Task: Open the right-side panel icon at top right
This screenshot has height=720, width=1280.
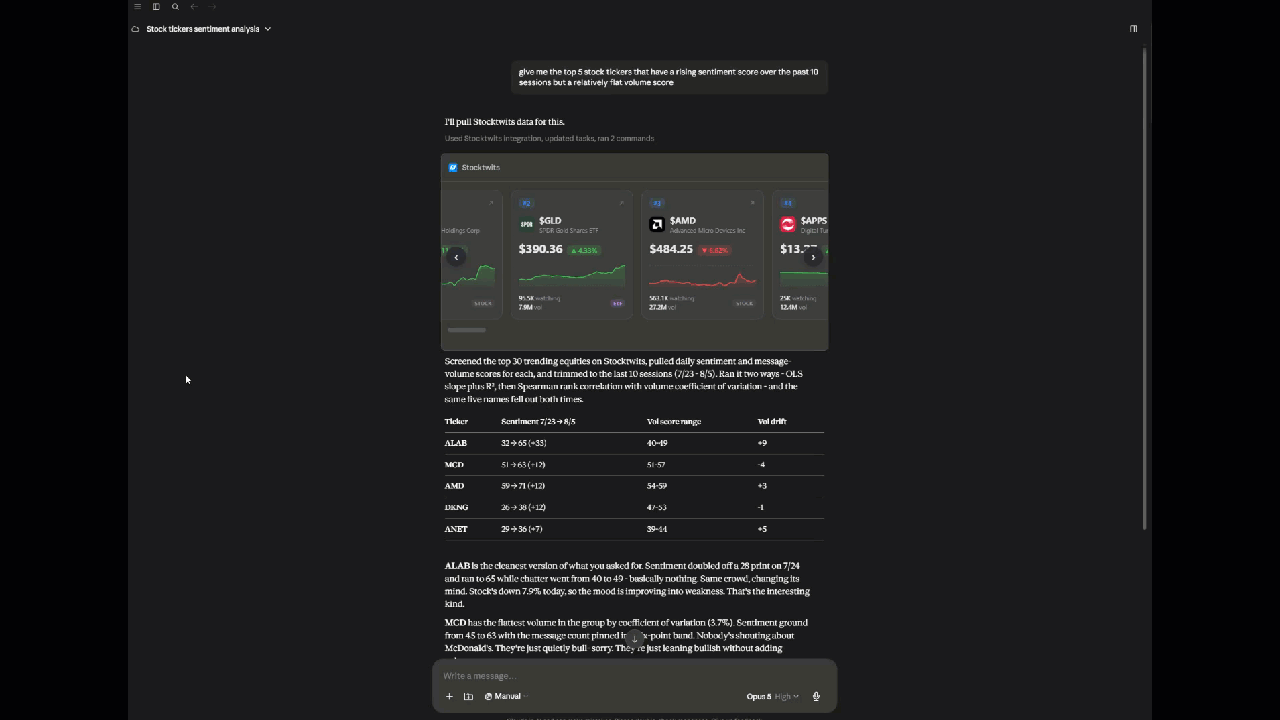Action: click(1133, 29)
